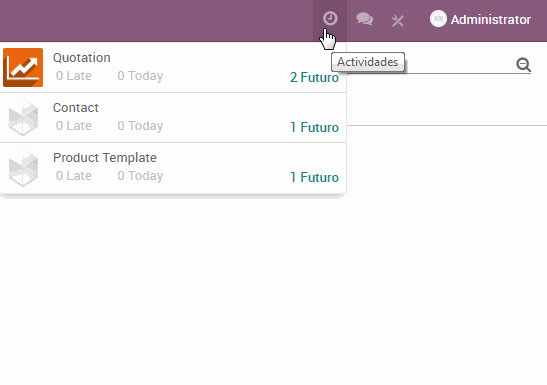Expand the Administrator user menu
Viewport: 547px width, 385px height.
(480, 19)
